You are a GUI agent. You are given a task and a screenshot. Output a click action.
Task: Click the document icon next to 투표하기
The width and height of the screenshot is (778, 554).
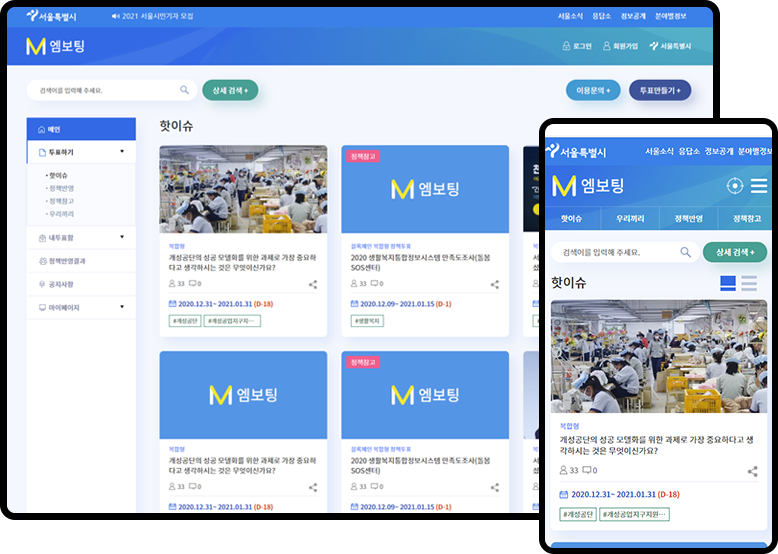coord(42,152)
